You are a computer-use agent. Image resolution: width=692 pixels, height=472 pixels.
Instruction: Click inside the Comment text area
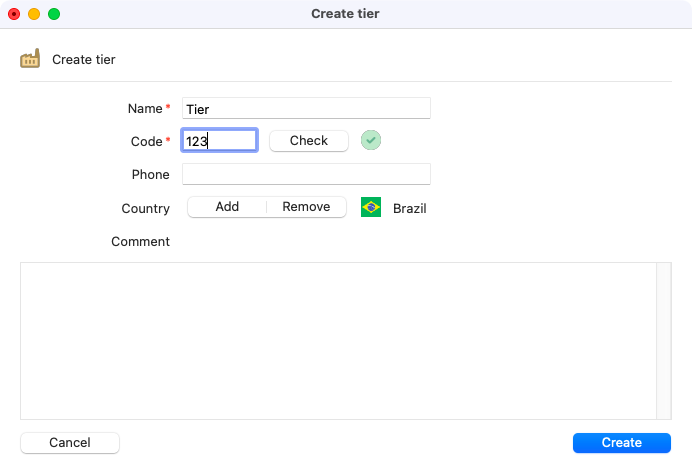tap(338, 341)
